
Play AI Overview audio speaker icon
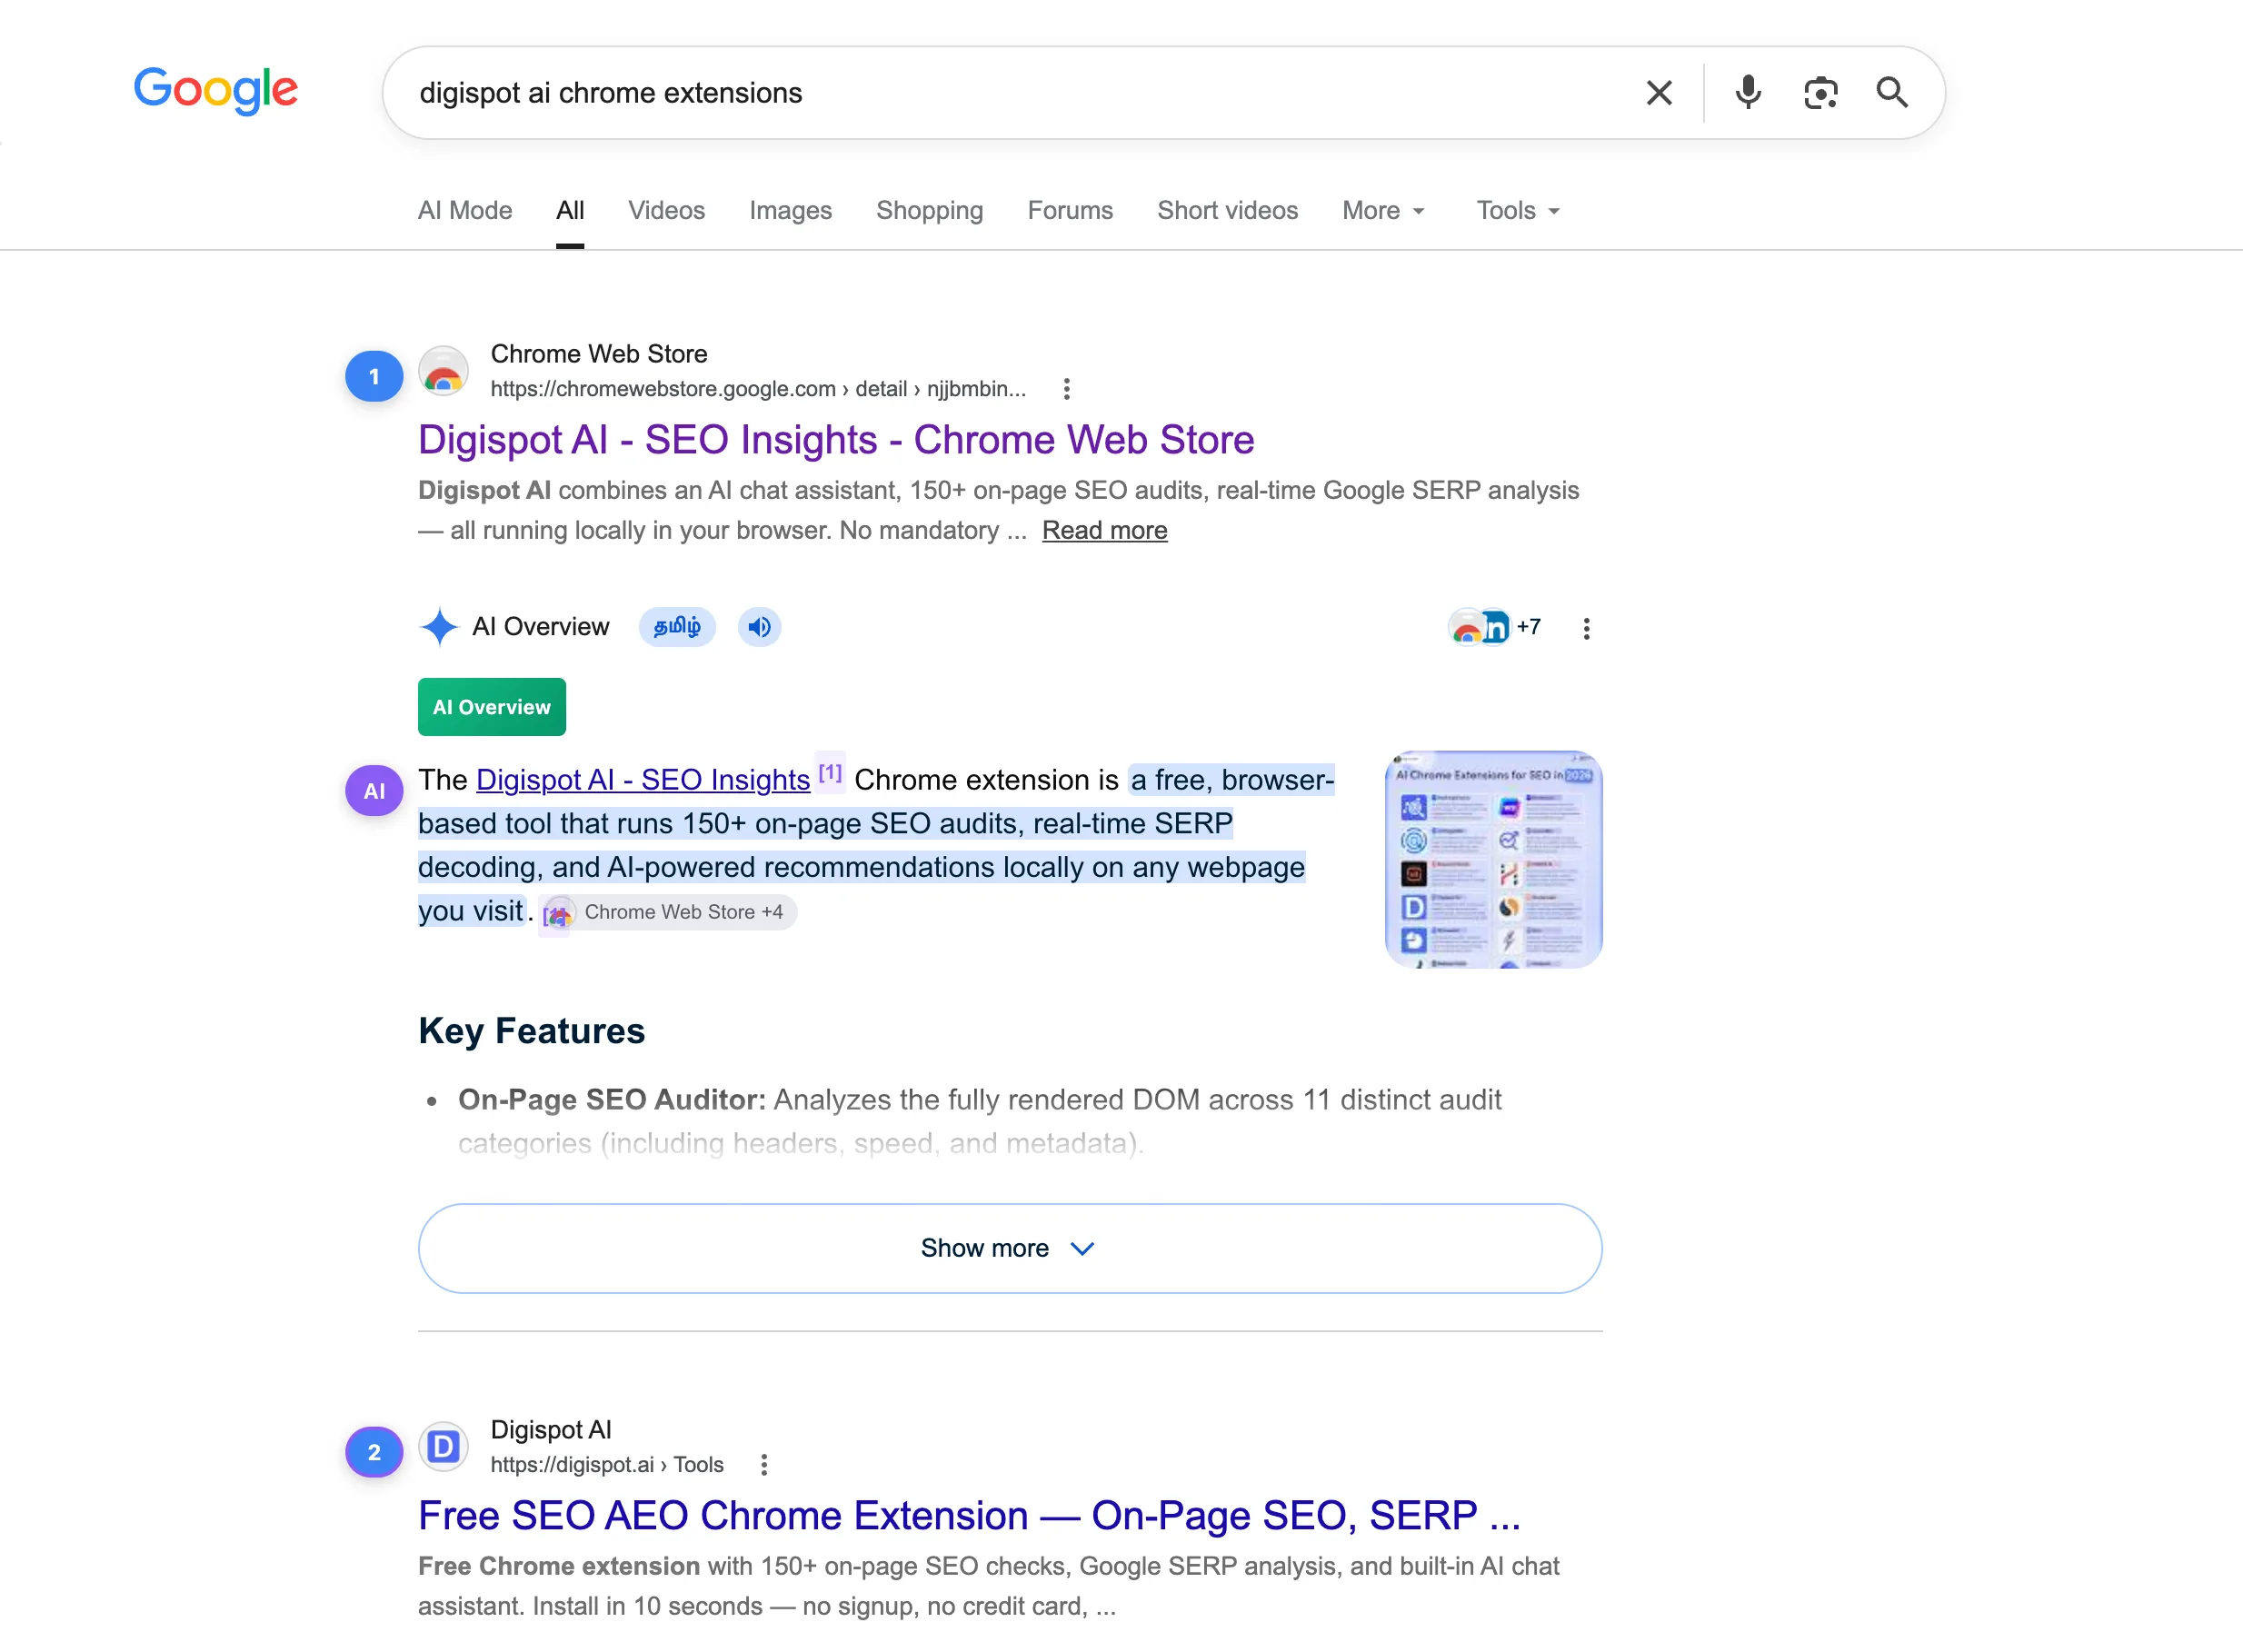[760, 627]
